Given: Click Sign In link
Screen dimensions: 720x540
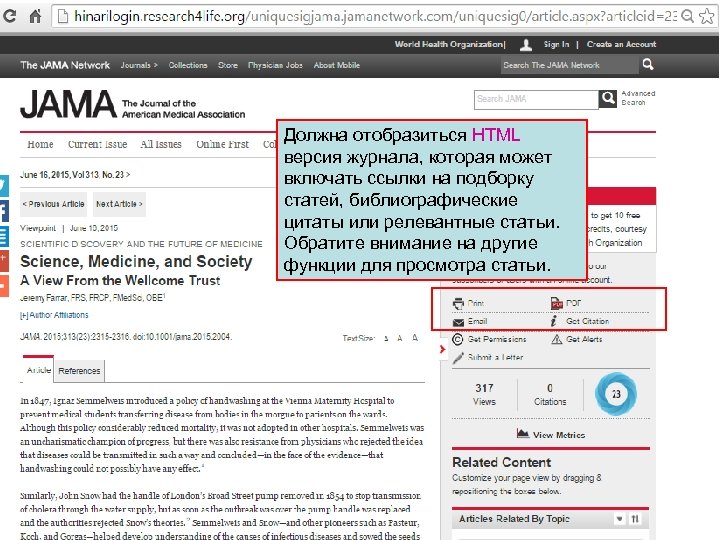Looking at the screenshot, I should coord(556,45).
